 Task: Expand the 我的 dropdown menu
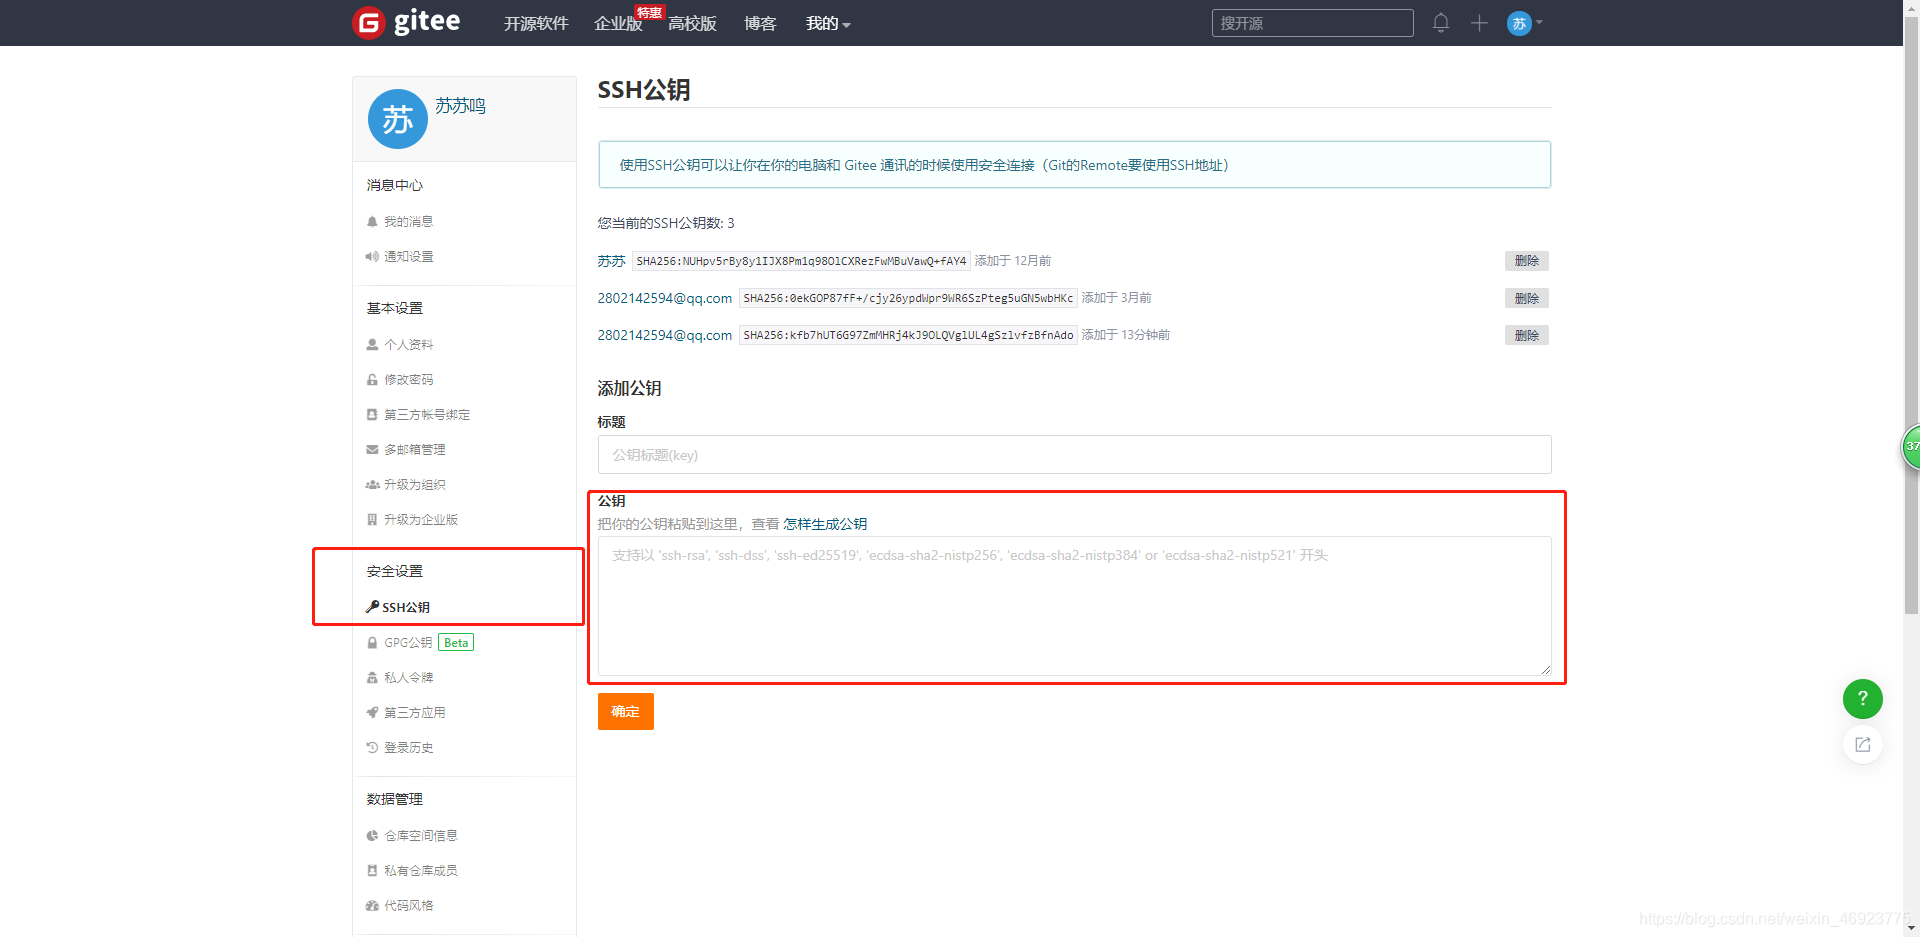point(828,23)
